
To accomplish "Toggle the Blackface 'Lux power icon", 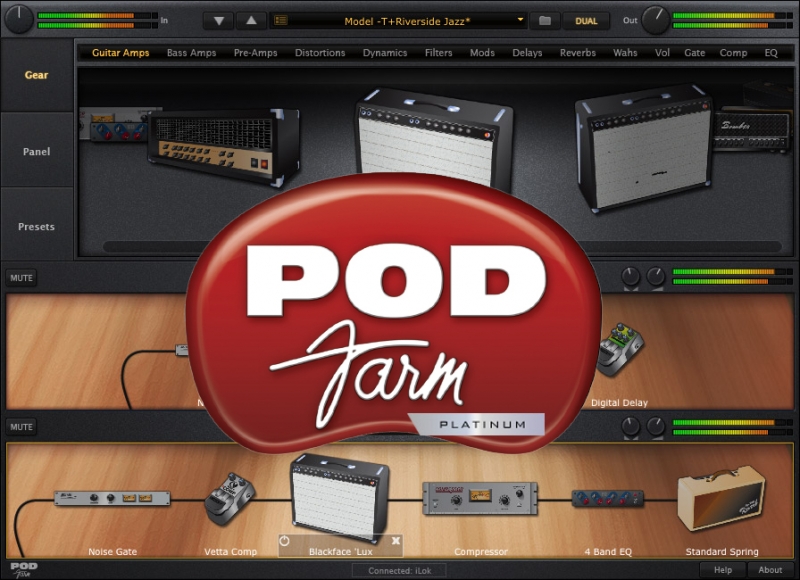I will 285,541.
